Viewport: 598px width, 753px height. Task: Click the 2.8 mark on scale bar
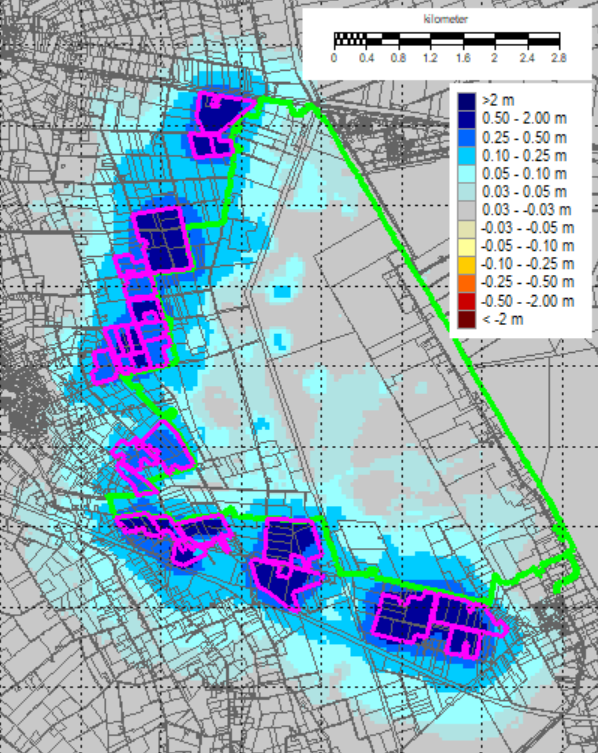[x=559, y=58]
